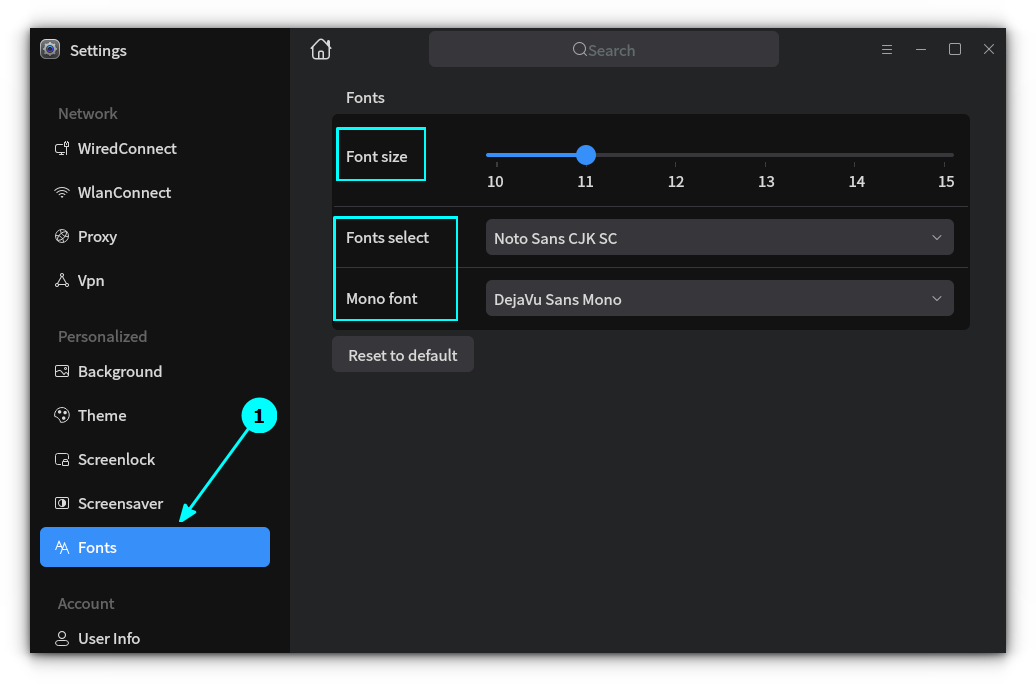Set font size to 13 on the slider

766,155
